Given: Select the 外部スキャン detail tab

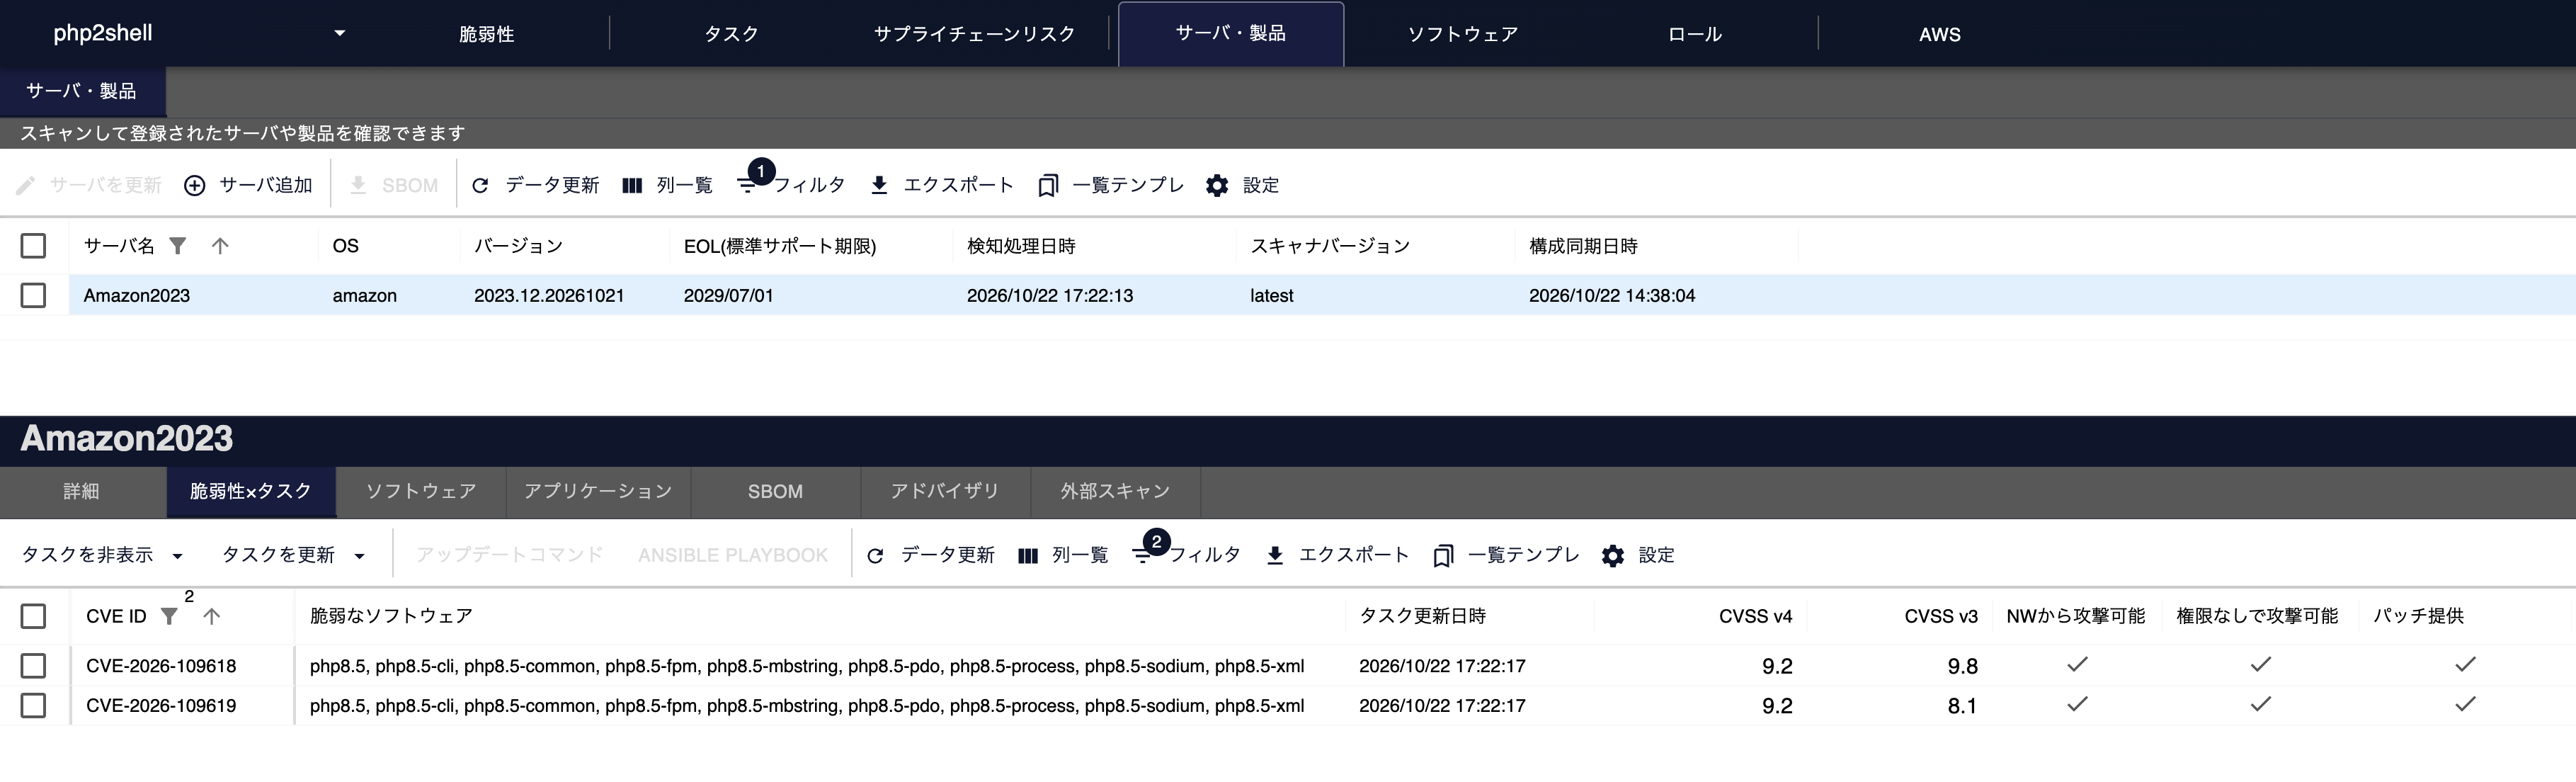Looking at the screenshot, I should click(x=1115, y=491).
